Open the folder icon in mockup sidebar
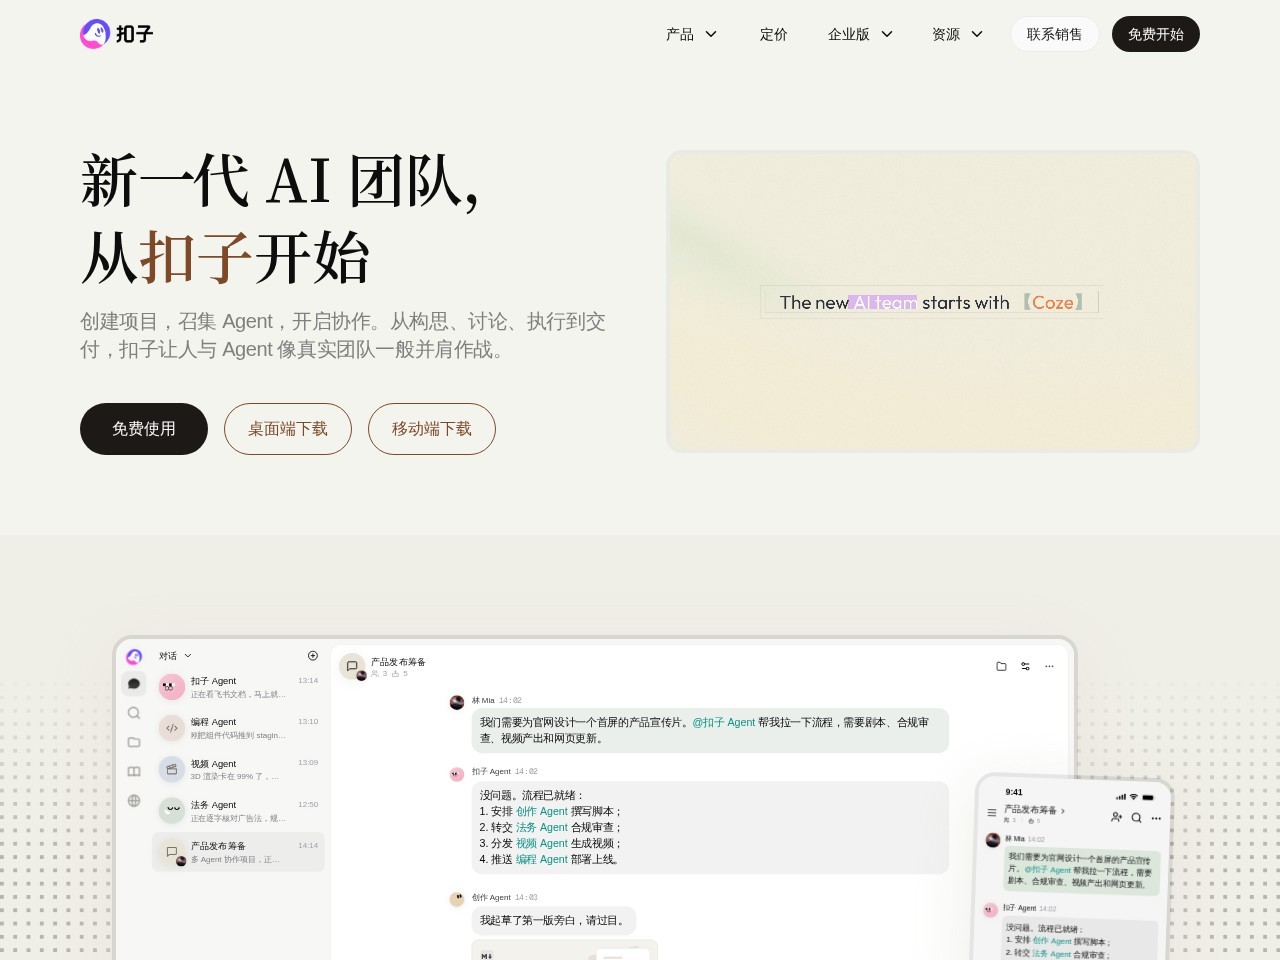Image resolution: width=1280 pixels, height=960 pixels. click(134, 742)
